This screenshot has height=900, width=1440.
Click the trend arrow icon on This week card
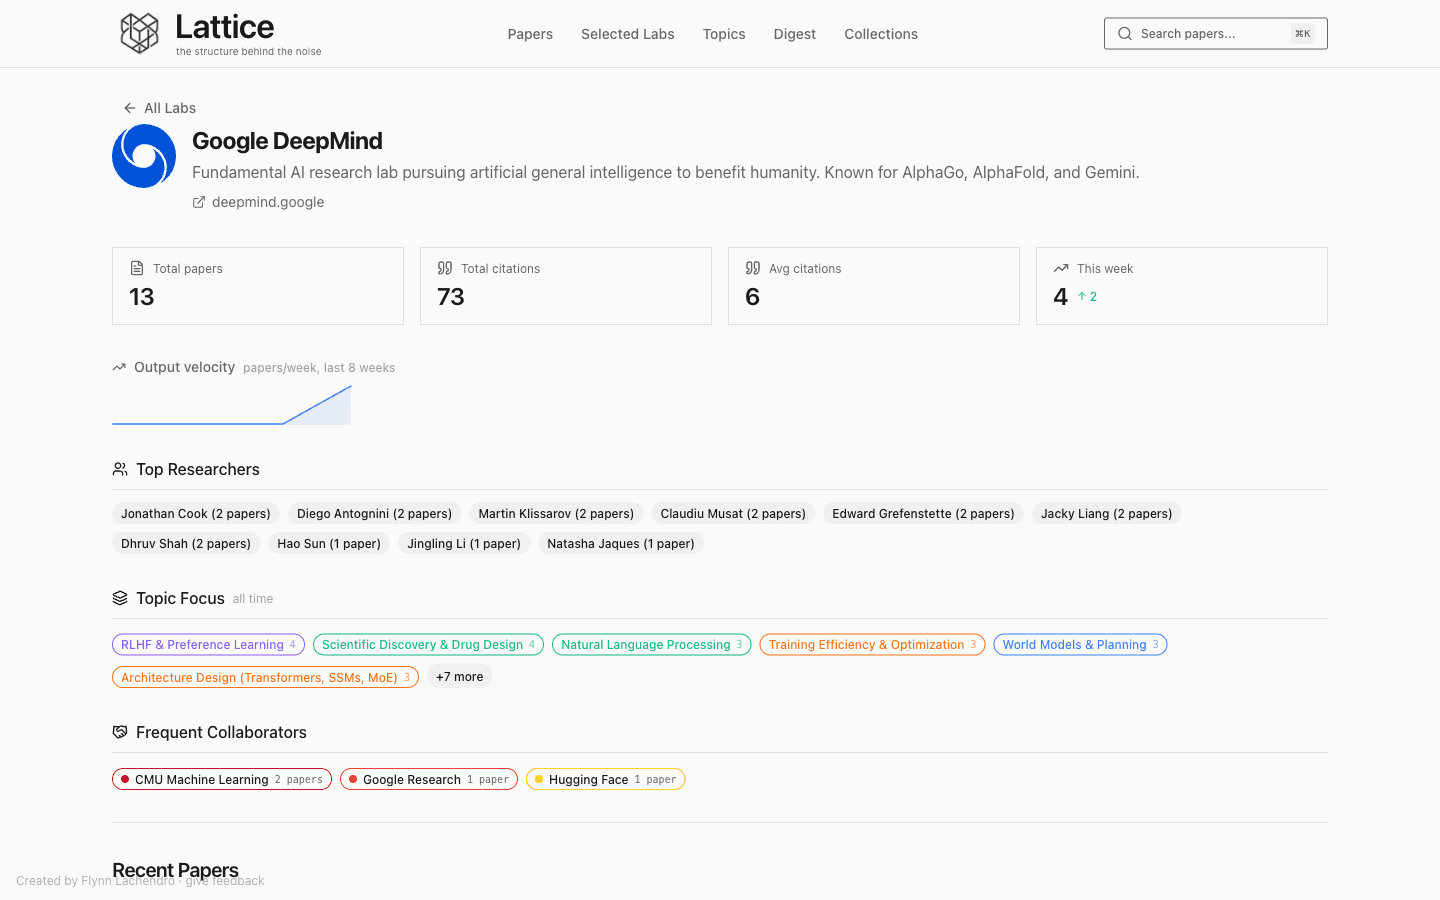(1061, 267)
